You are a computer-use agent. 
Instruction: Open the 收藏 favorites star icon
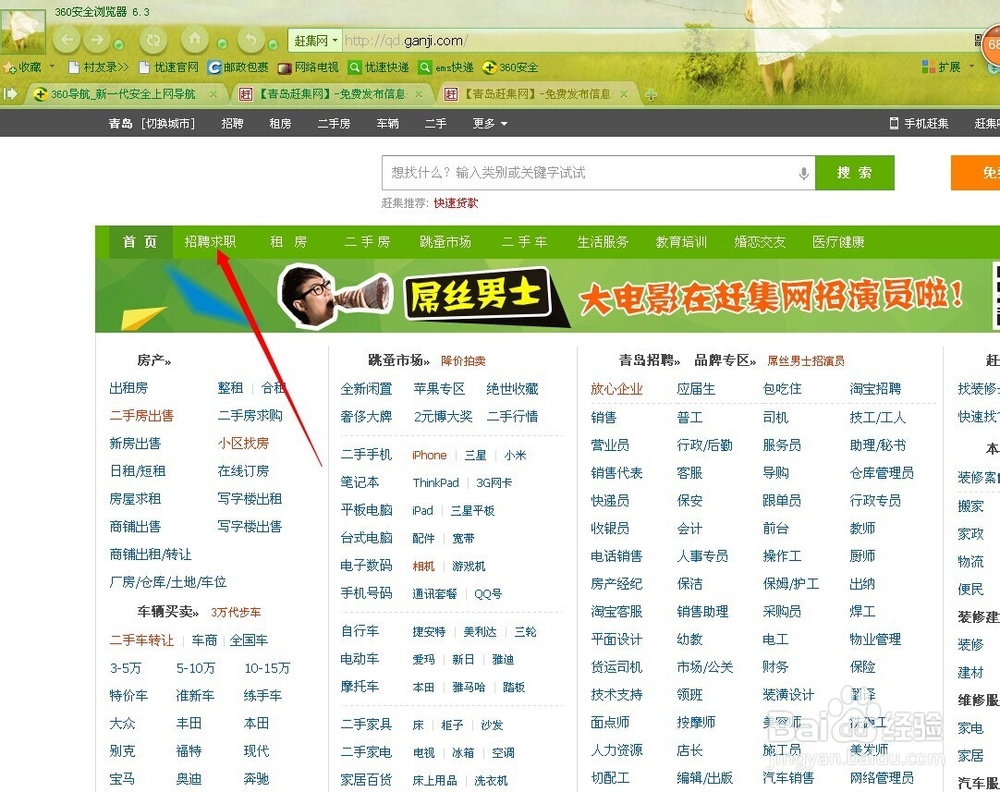(9, 67)
